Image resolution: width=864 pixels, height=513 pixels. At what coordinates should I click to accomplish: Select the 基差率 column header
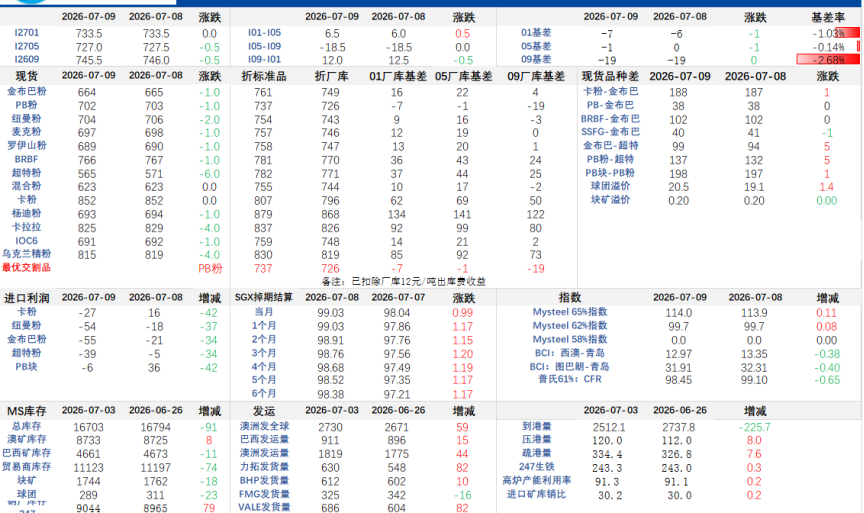828,18
